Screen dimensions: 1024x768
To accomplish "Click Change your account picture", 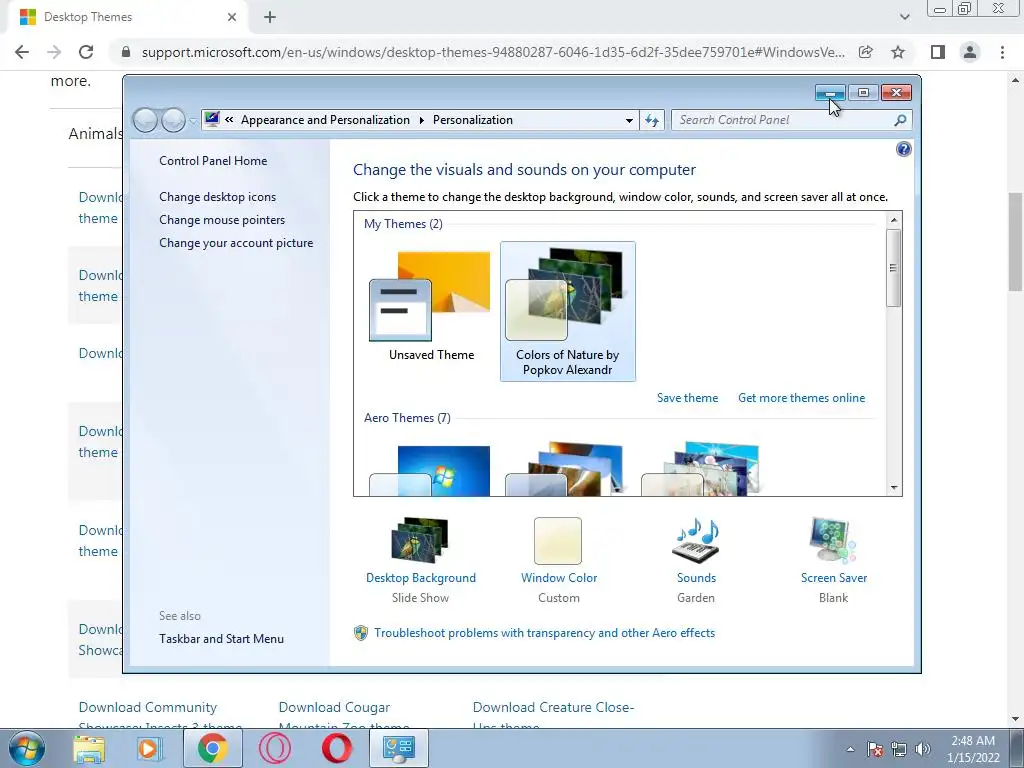I will (236, 242).
